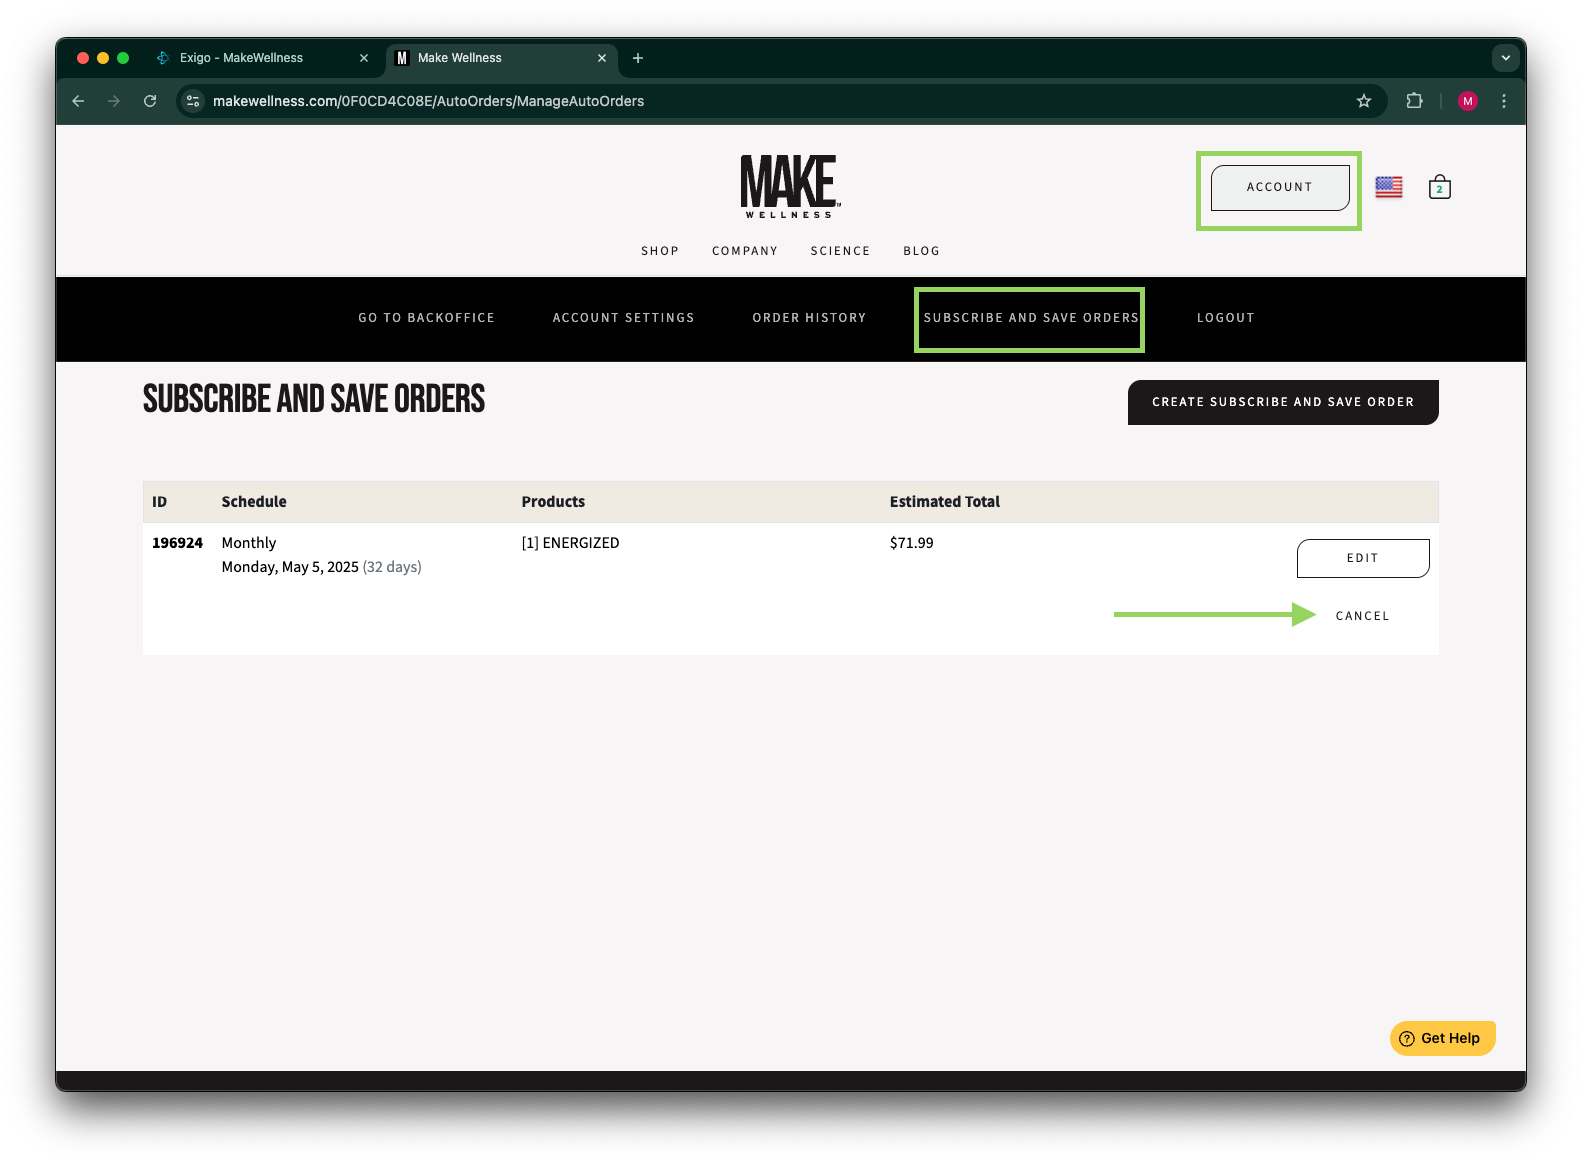Click the ID column header

(x=159, y=502)
